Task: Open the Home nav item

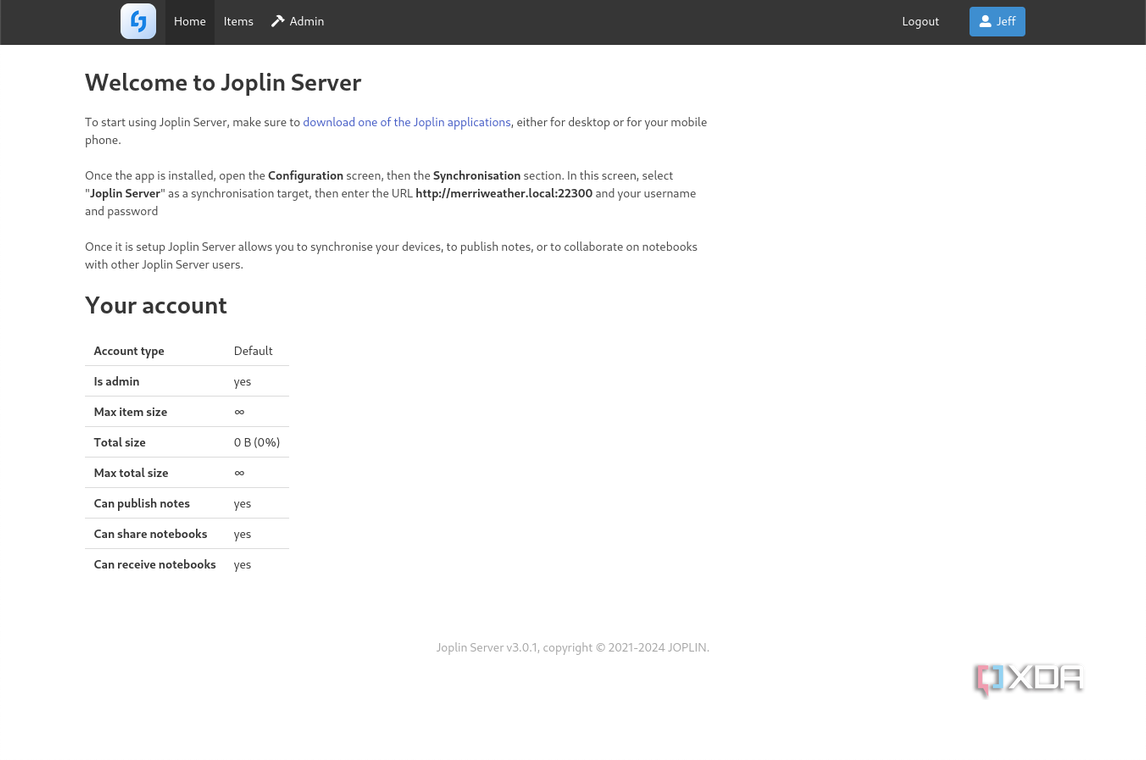Action: 189,22
